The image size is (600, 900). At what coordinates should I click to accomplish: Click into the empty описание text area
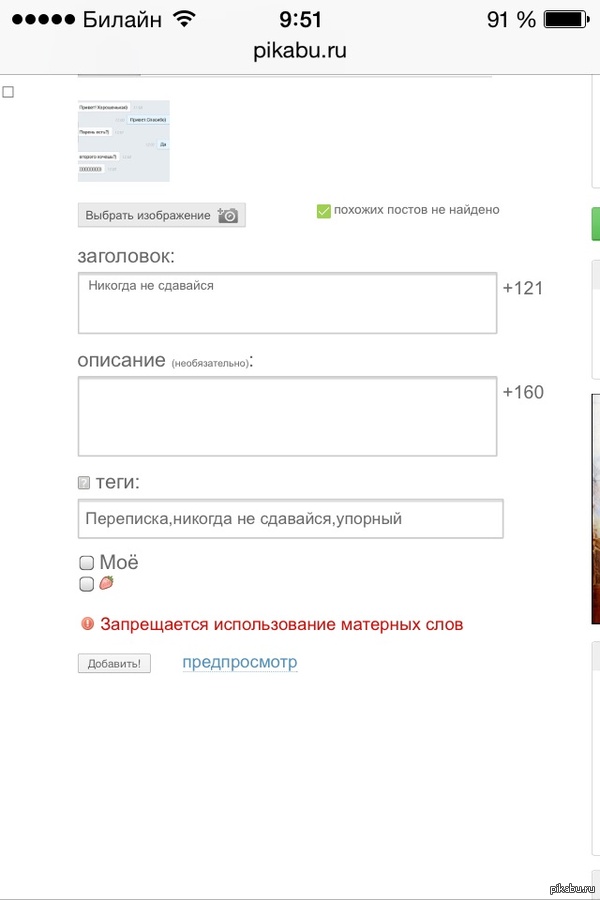click(287, 416)
